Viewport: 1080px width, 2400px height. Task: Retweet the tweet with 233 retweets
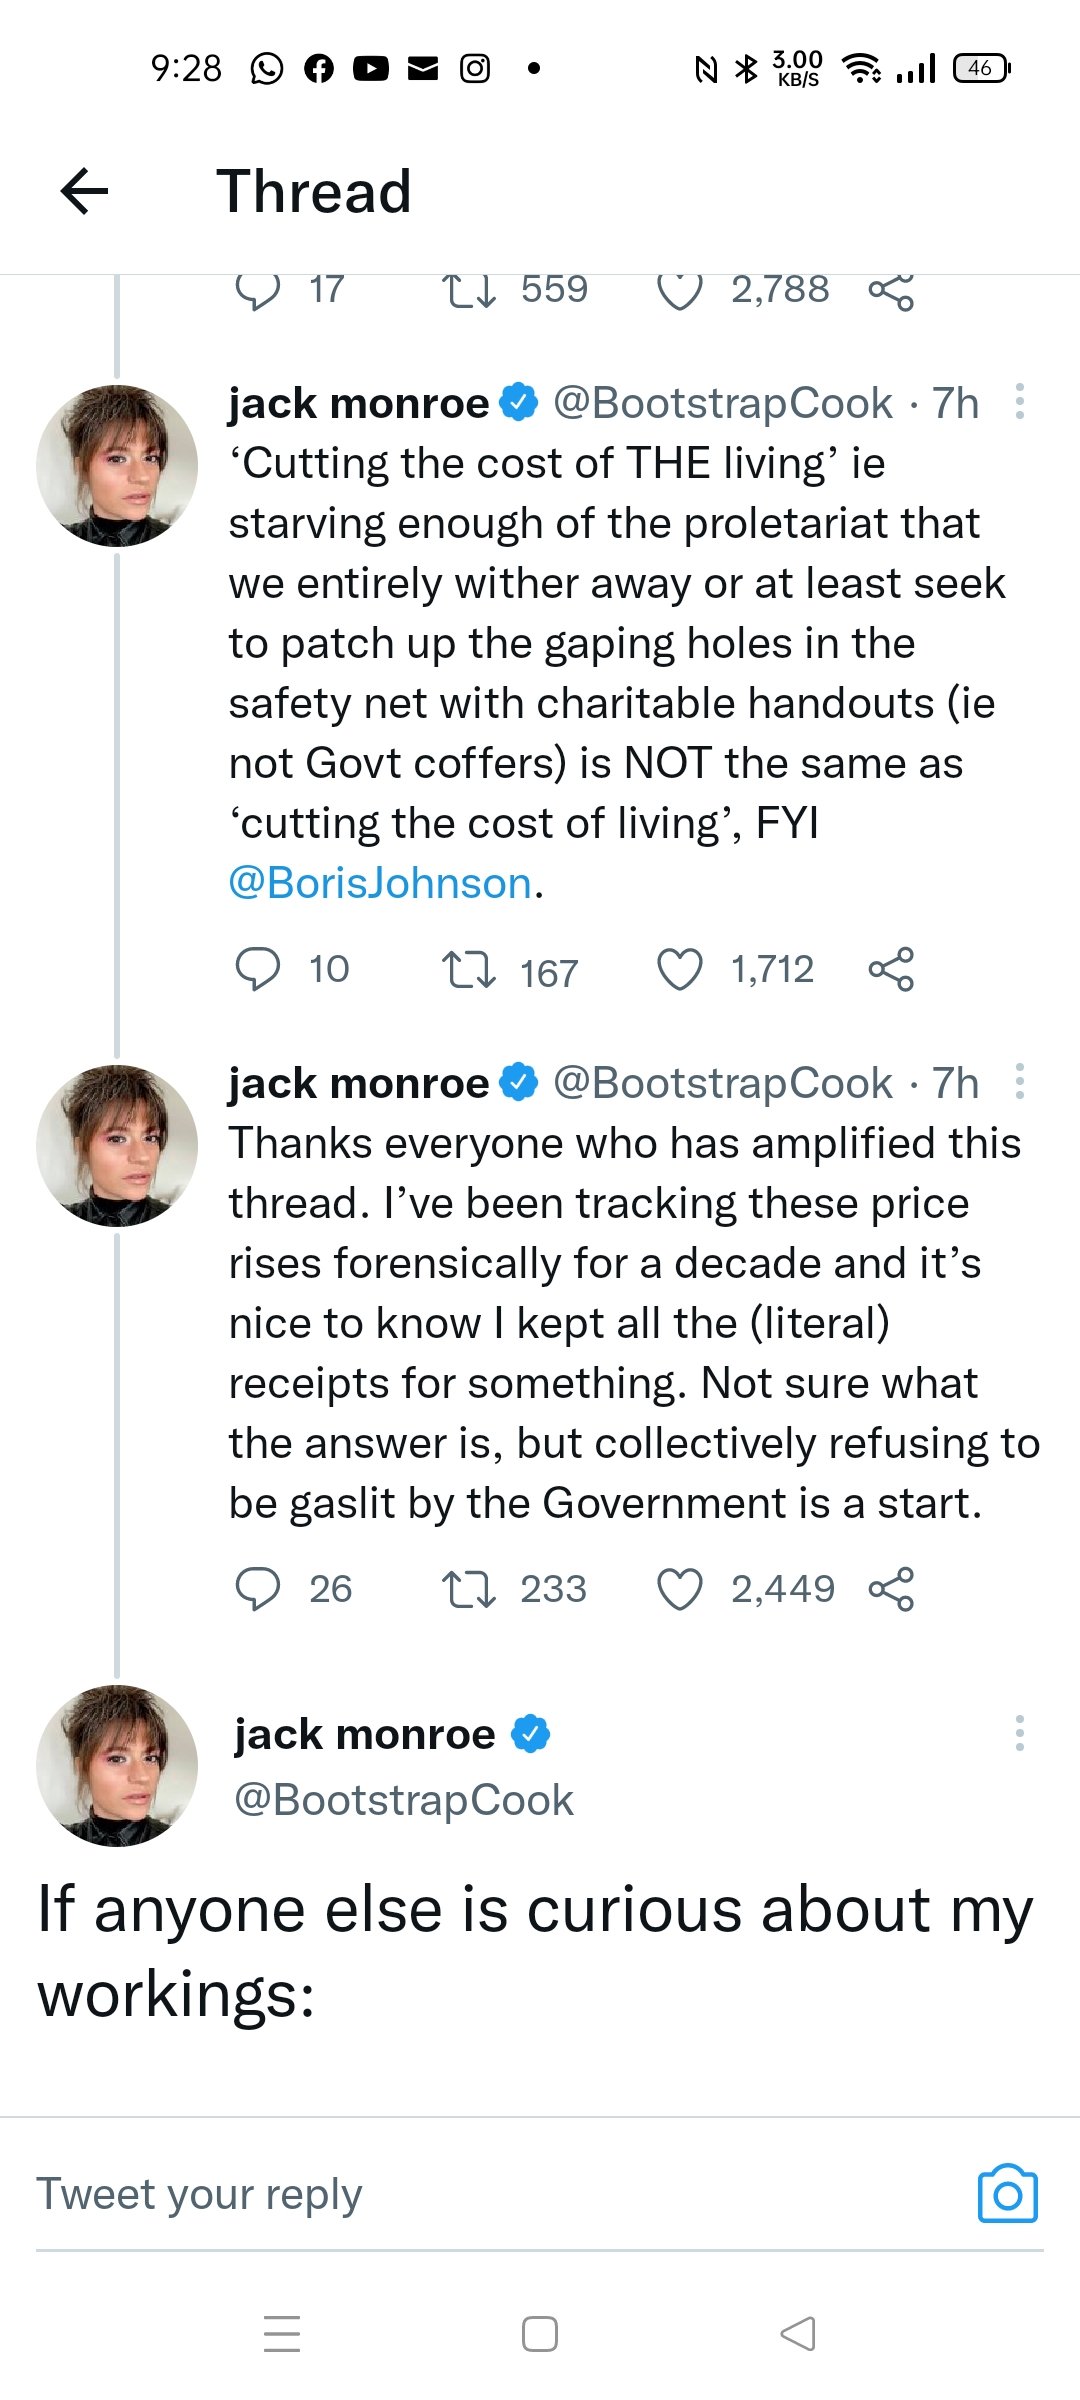(469, 1590)
